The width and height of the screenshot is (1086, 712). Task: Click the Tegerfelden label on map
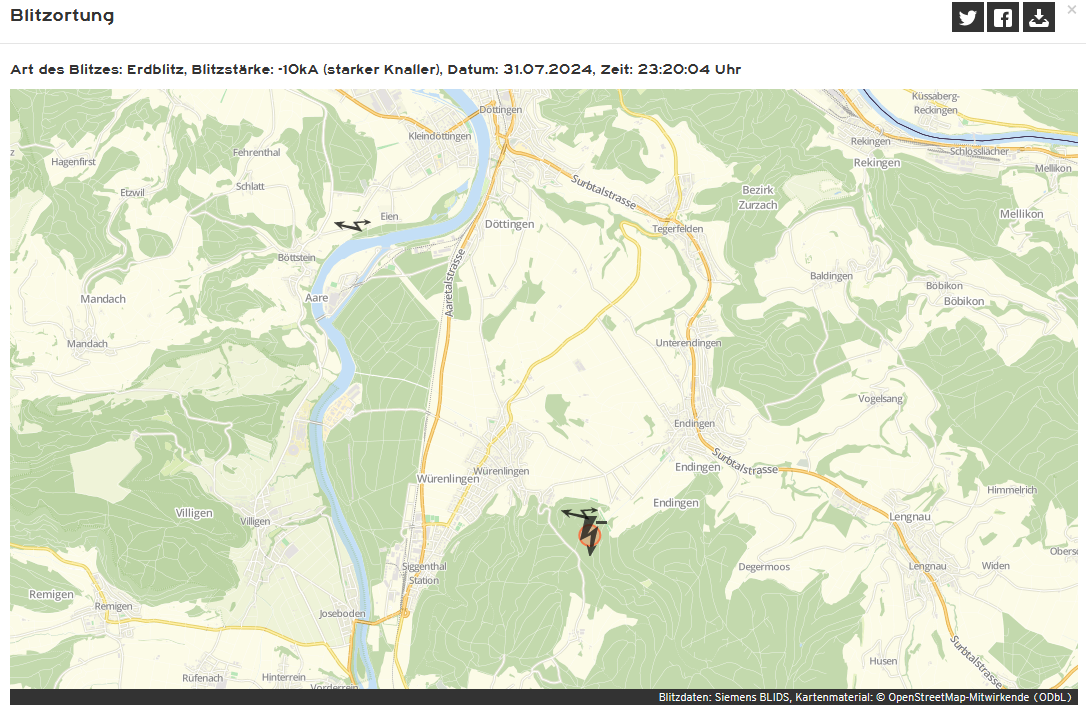(x=677, y=229)
